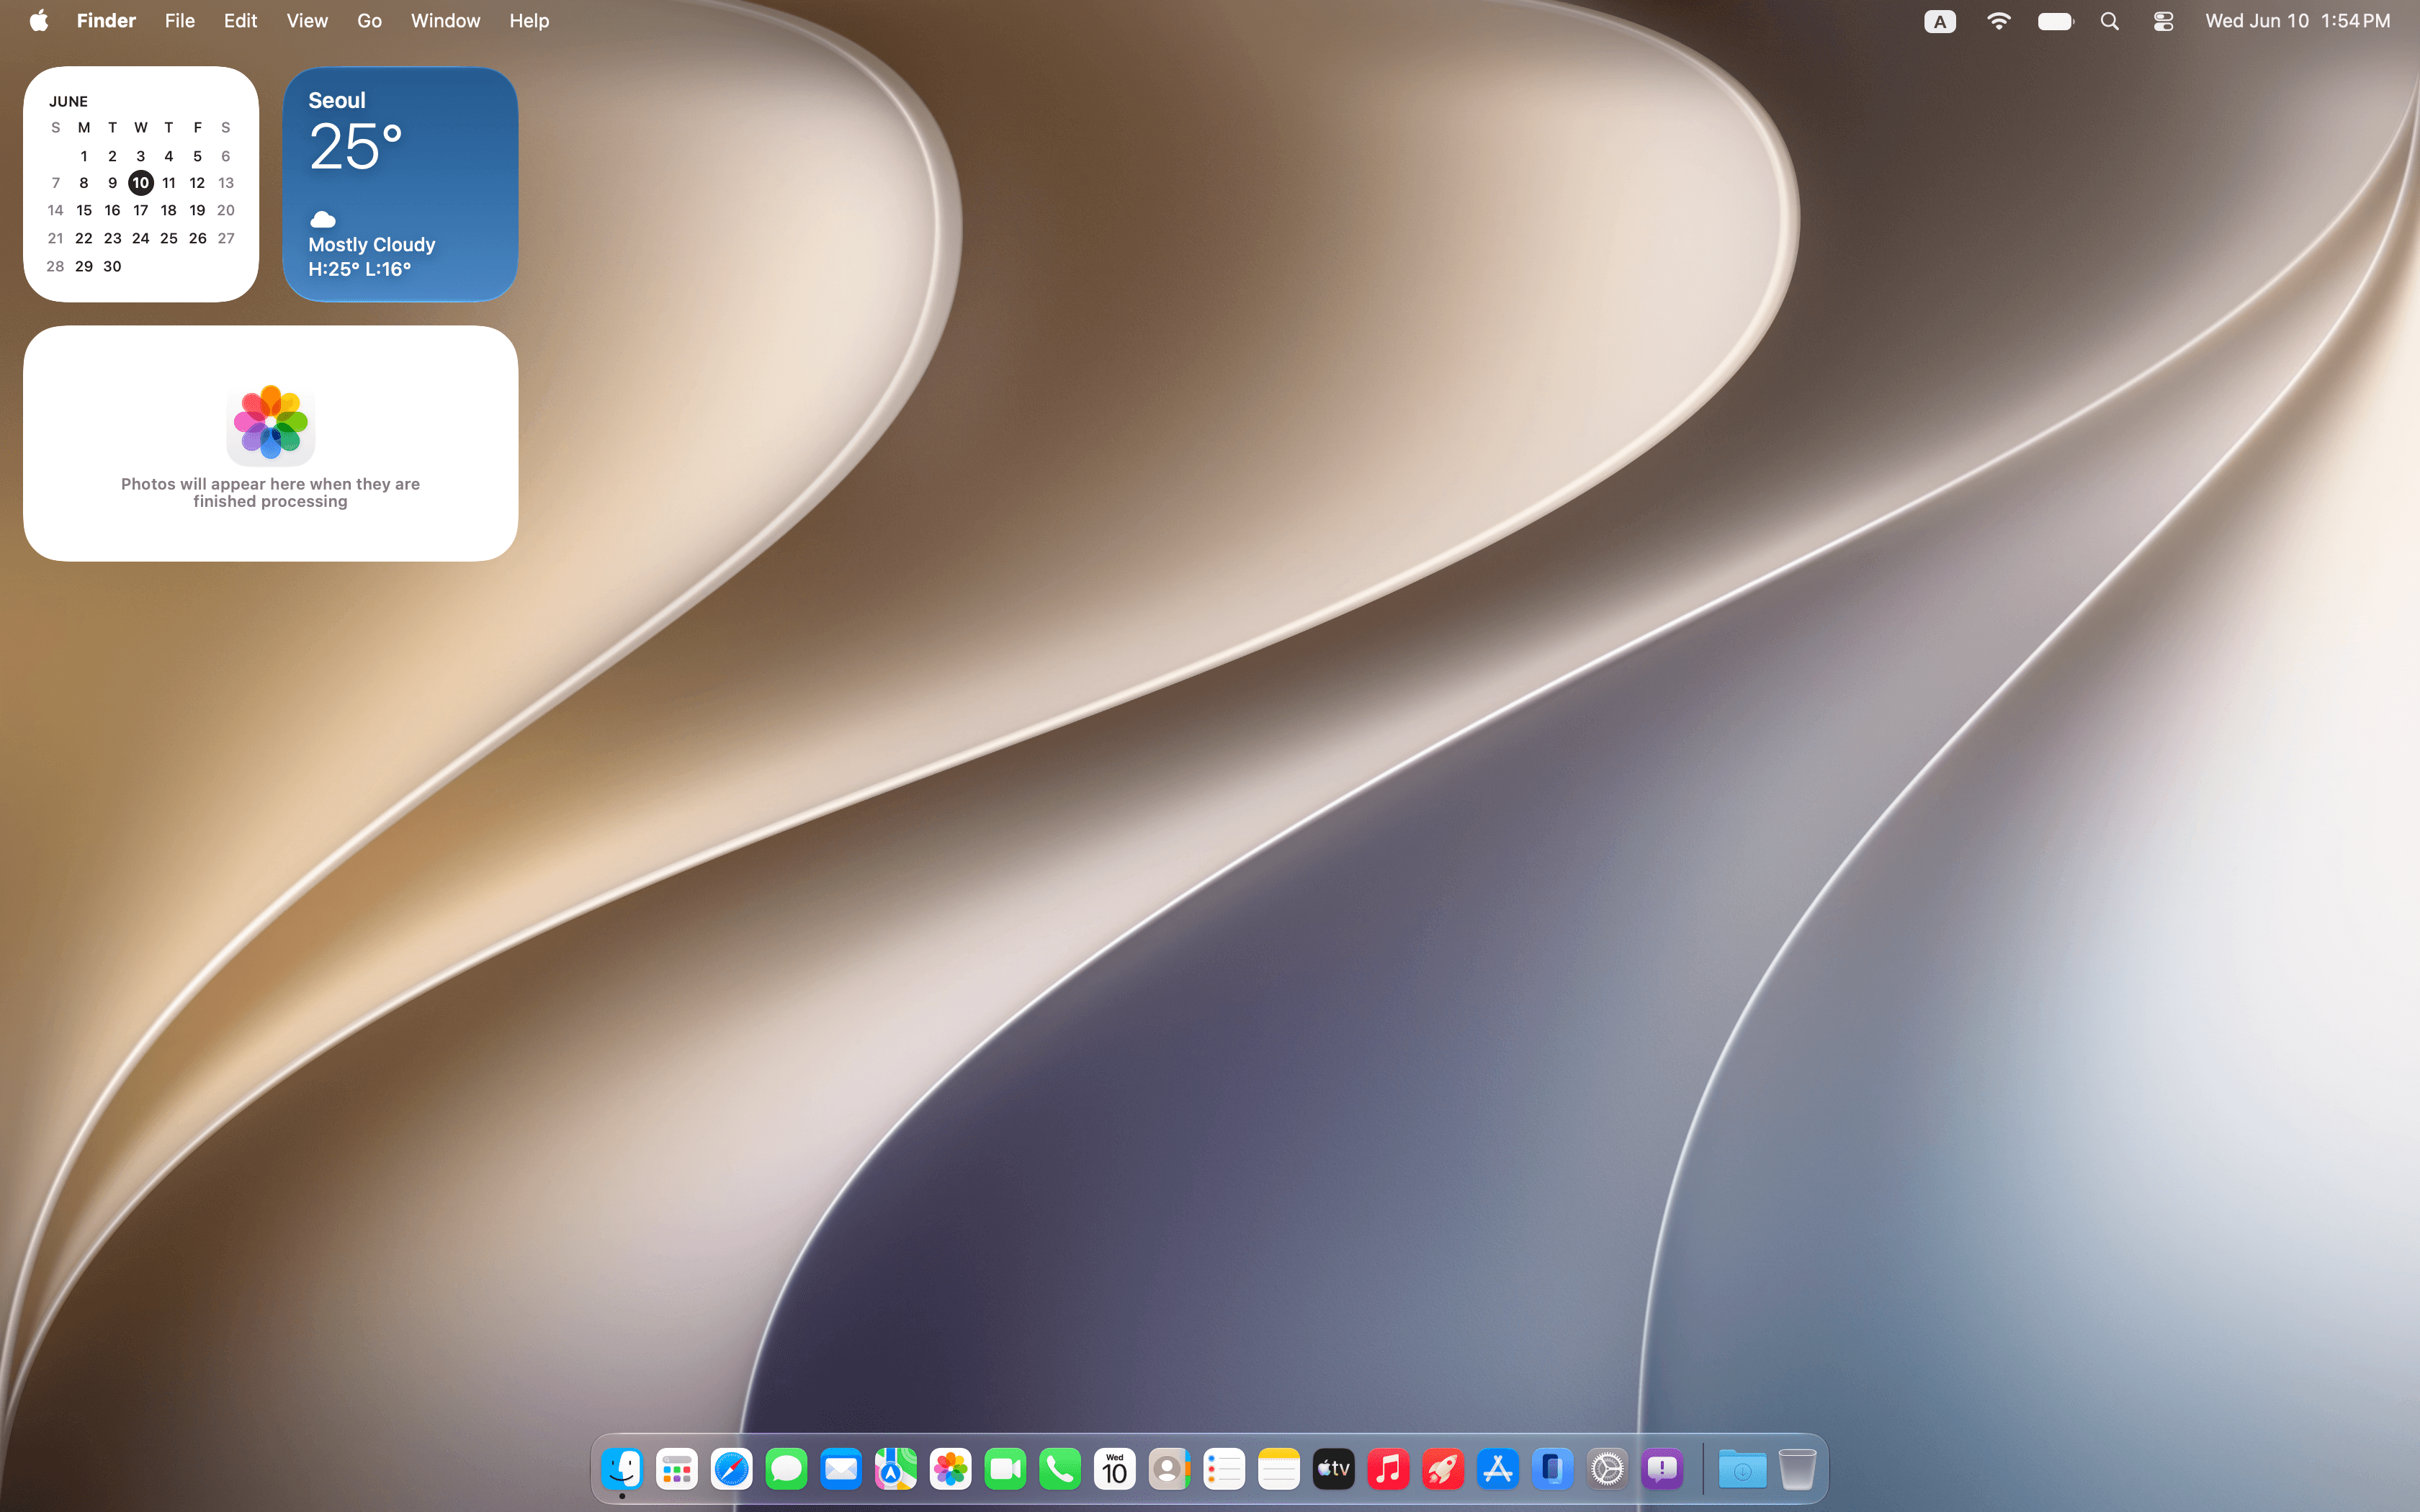The width and height of the screenshot is (2420, 1512).
Task: Open Messages app in Dock
Action: click(x=787, y=1468)
